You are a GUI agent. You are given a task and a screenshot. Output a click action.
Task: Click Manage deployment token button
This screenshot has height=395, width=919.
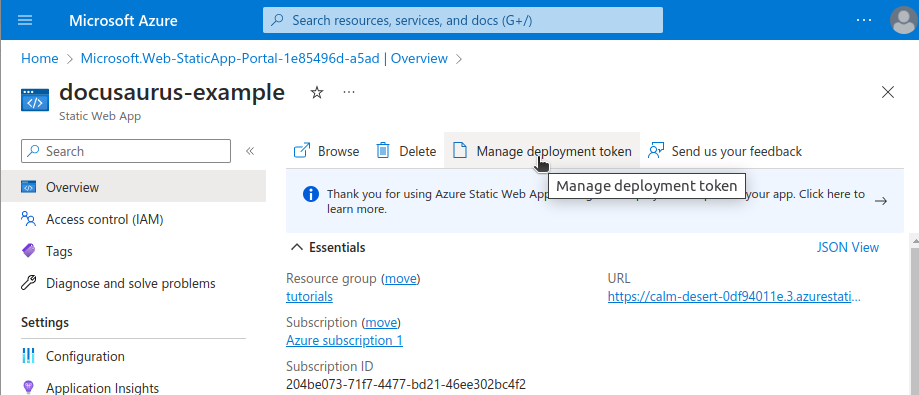tap(542, 151)
